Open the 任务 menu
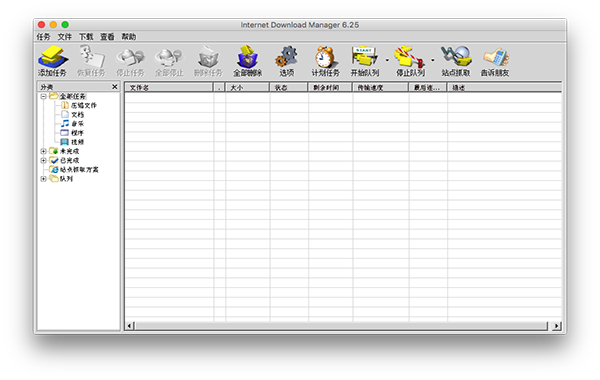This screenshot has width=600, height=380. [43, 37]
